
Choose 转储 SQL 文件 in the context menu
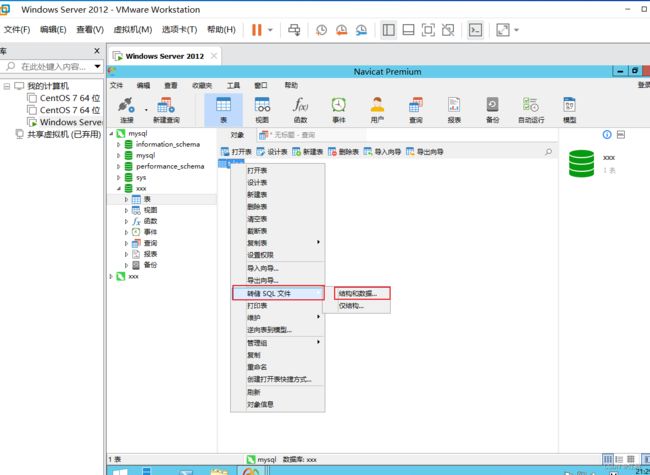(x=278, y=293)
